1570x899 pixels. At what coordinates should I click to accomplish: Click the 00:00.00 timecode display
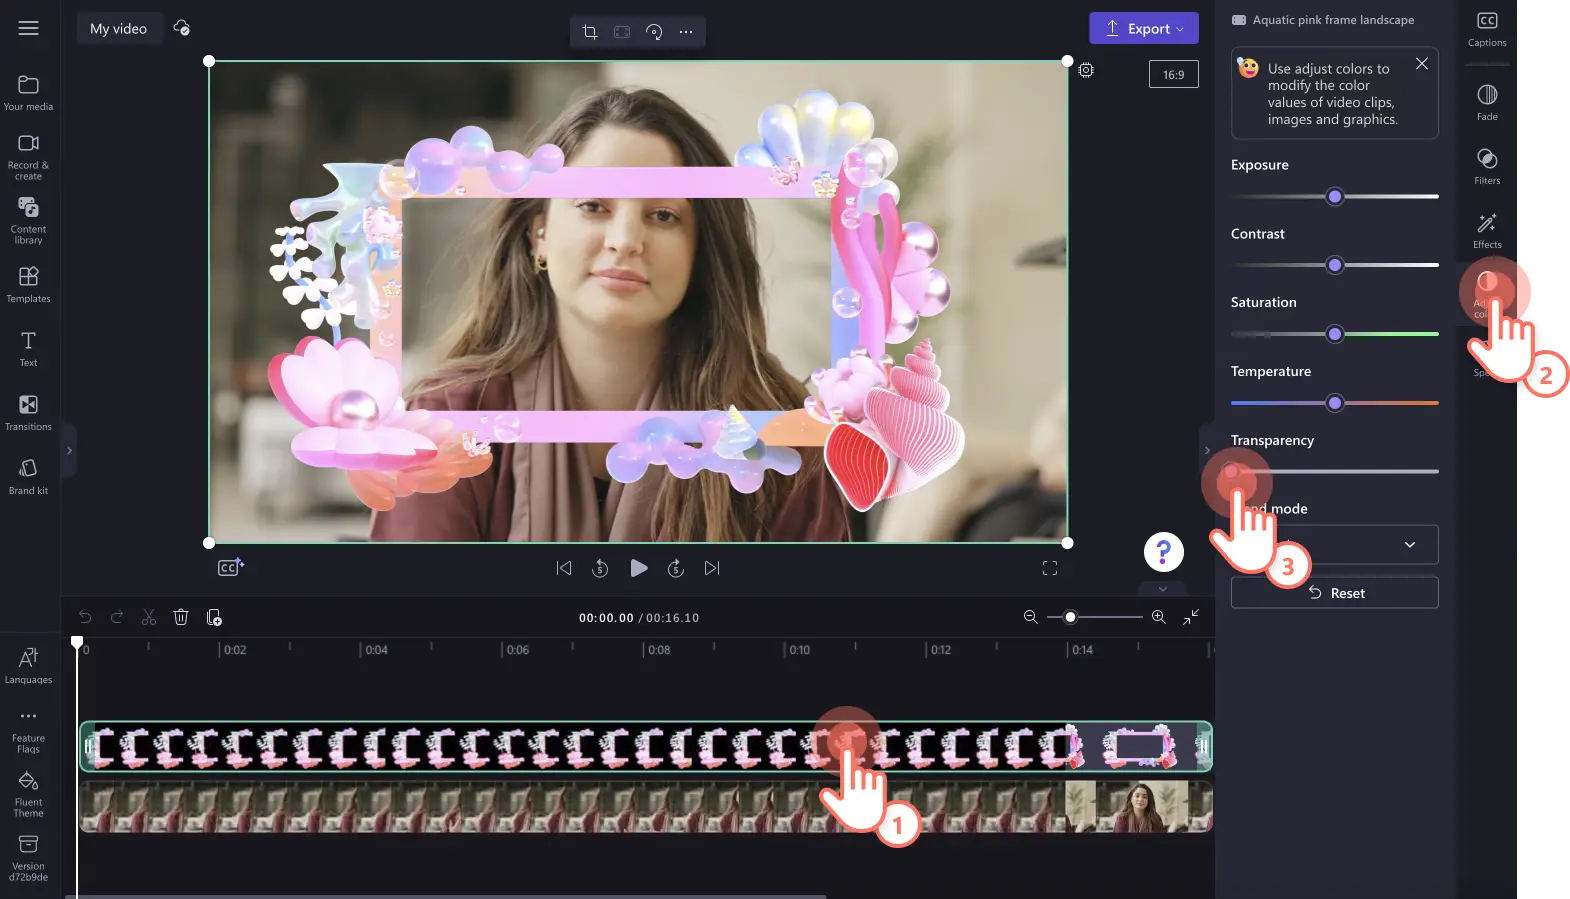606,618
